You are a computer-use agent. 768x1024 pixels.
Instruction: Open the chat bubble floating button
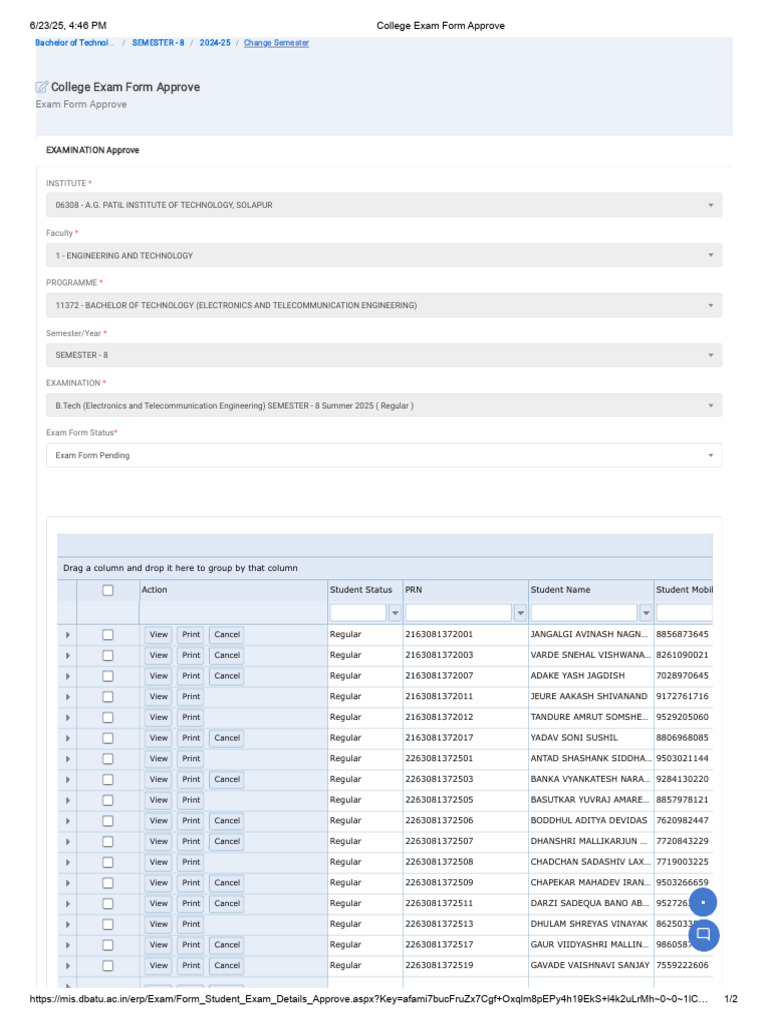[x=703, y=934]
